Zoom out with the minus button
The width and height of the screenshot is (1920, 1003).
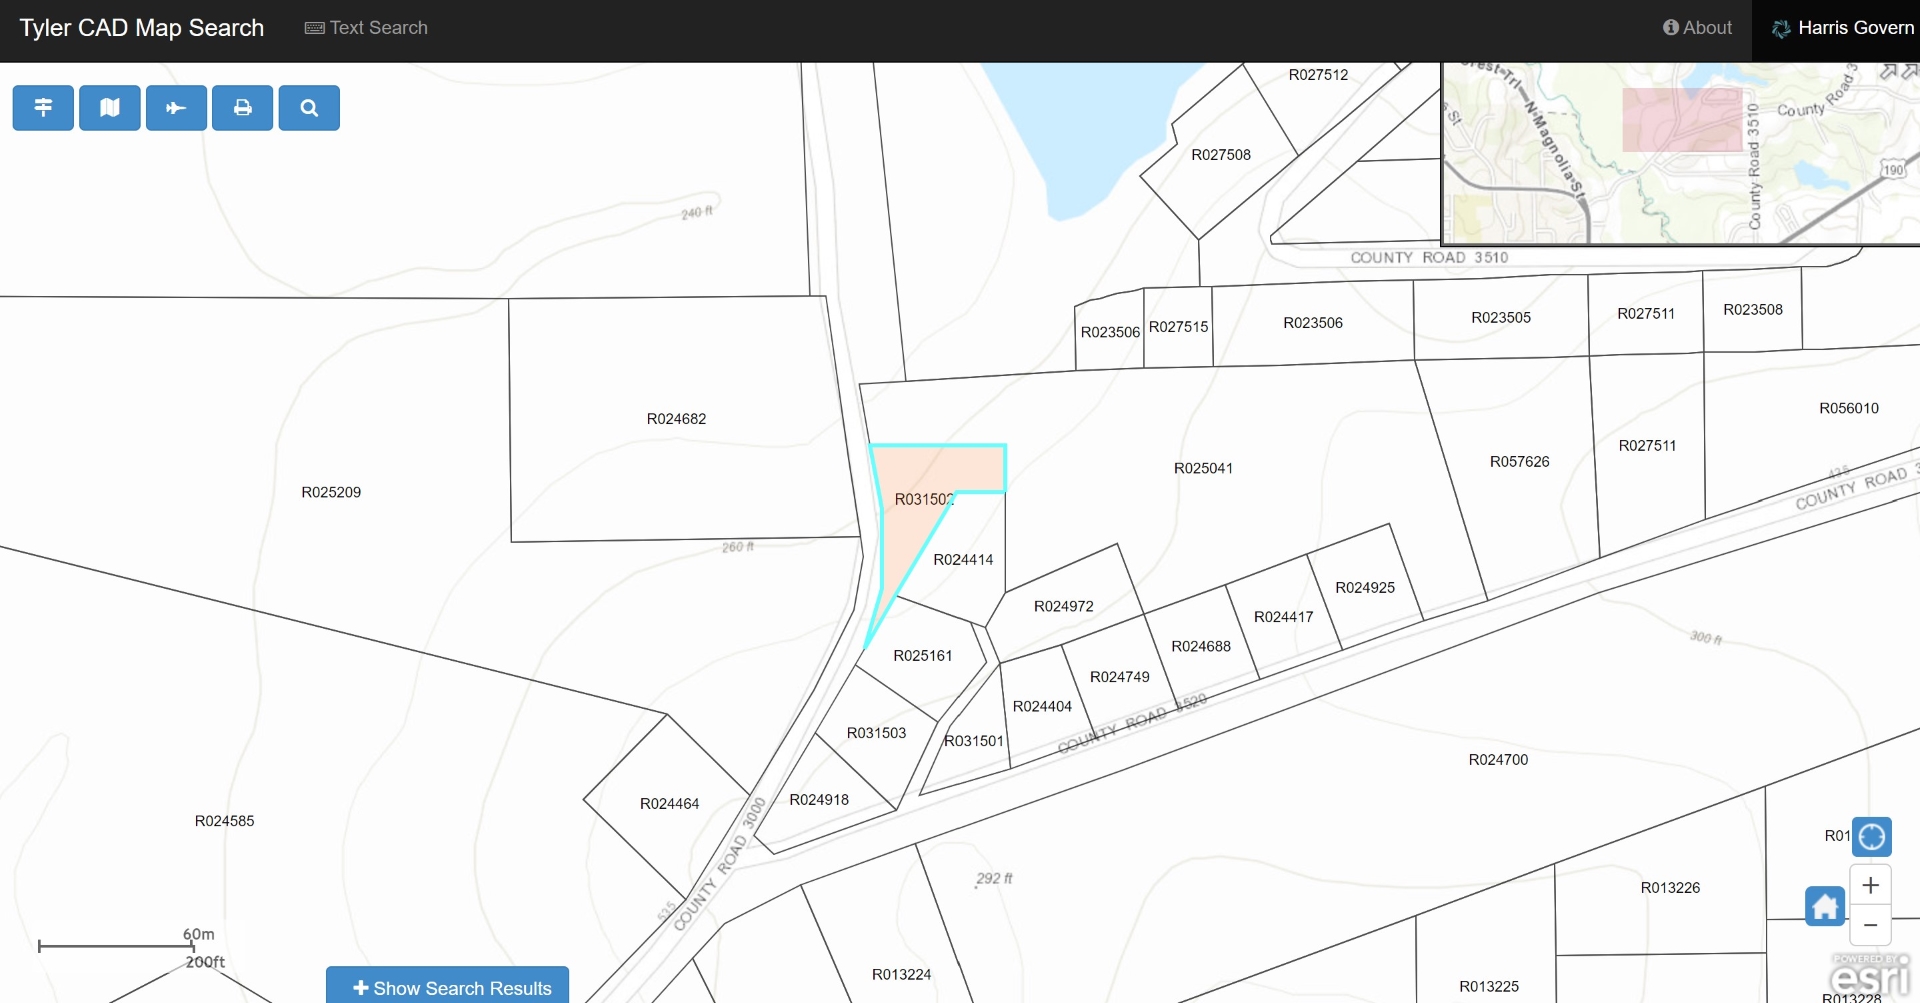point(1870,925)
